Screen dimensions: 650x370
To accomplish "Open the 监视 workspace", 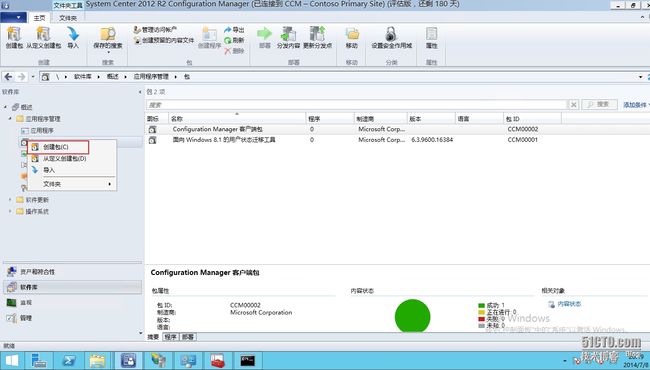I will 73,302.
